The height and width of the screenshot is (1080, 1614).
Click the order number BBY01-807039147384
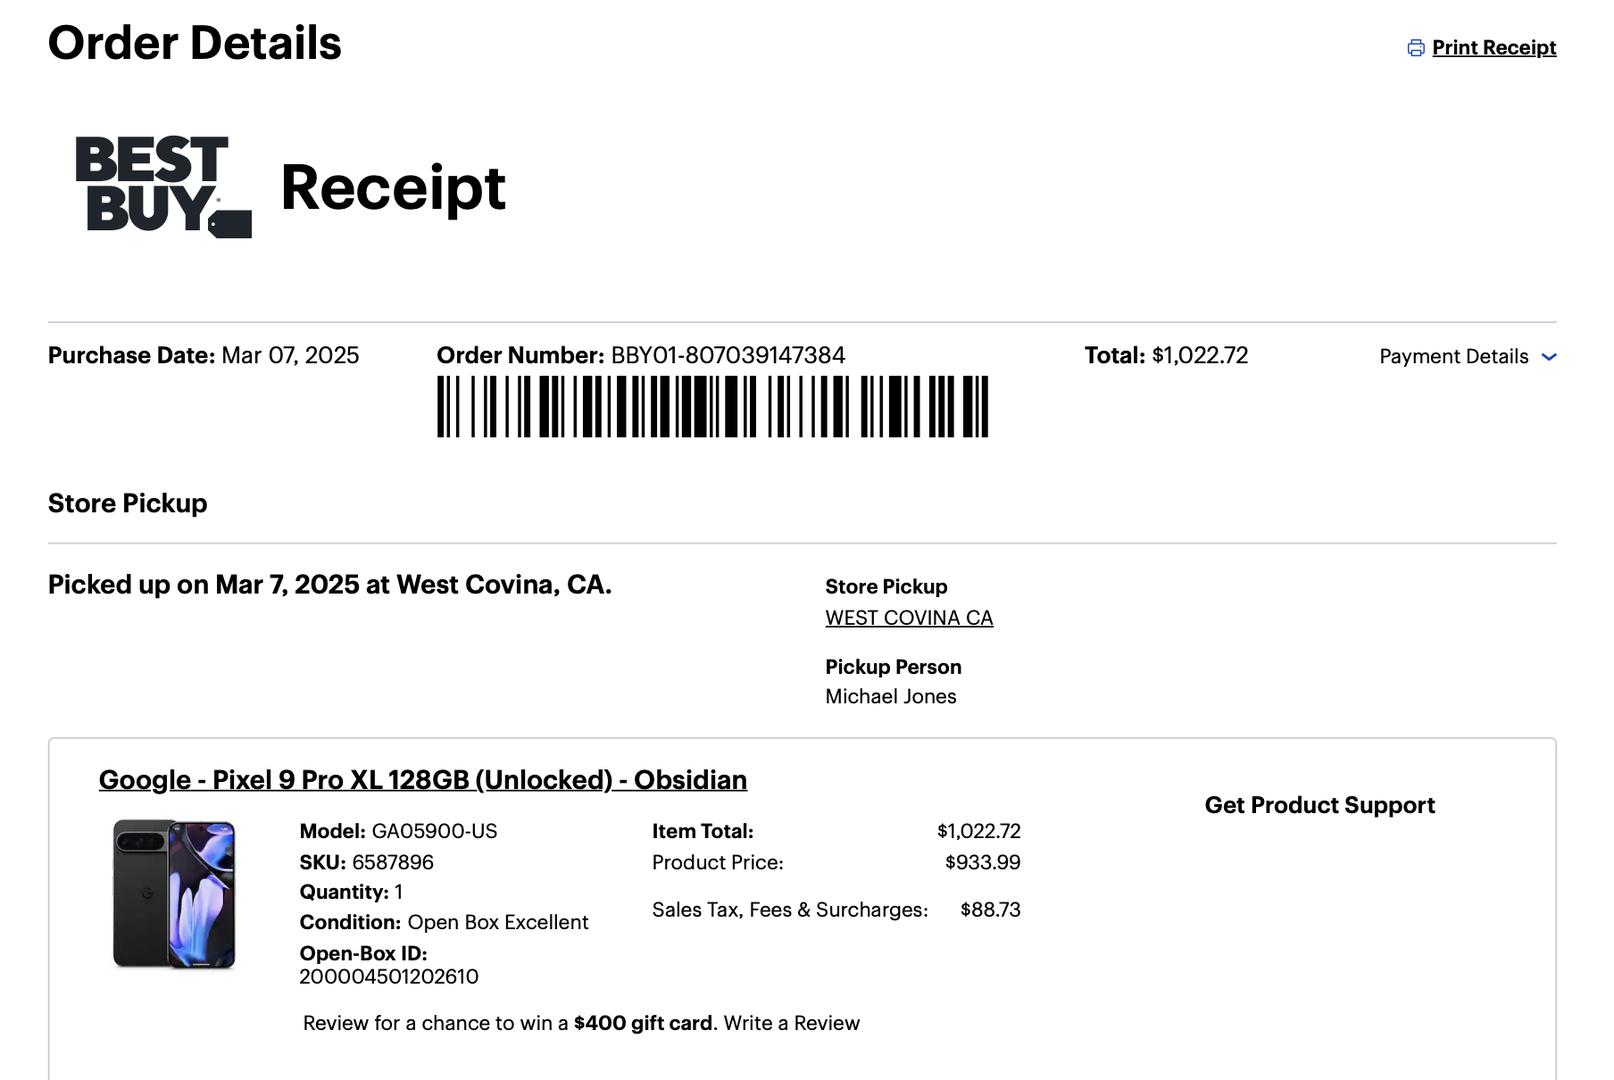click(727, 356)
